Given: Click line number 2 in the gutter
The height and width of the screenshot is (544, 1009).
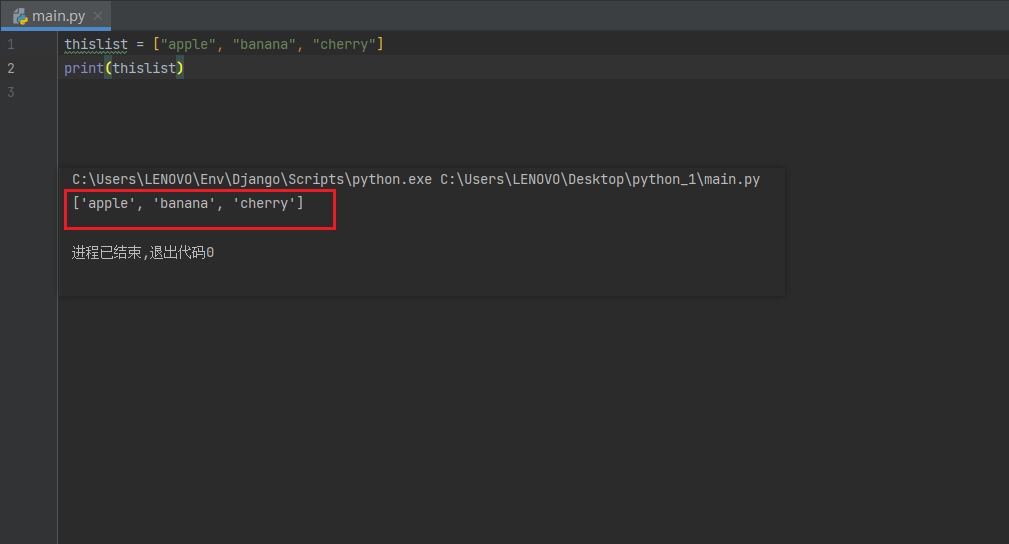Looking at the screenshot, I should (x=11, y=68).
